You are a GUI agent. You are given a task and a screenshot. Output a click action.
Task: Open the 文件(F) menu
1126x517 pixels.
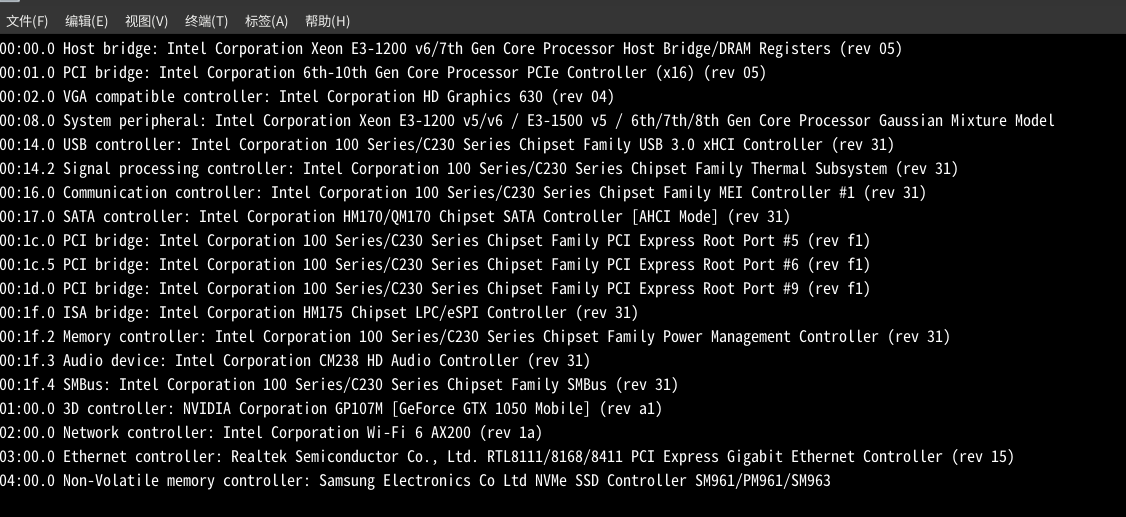(27, 21)
